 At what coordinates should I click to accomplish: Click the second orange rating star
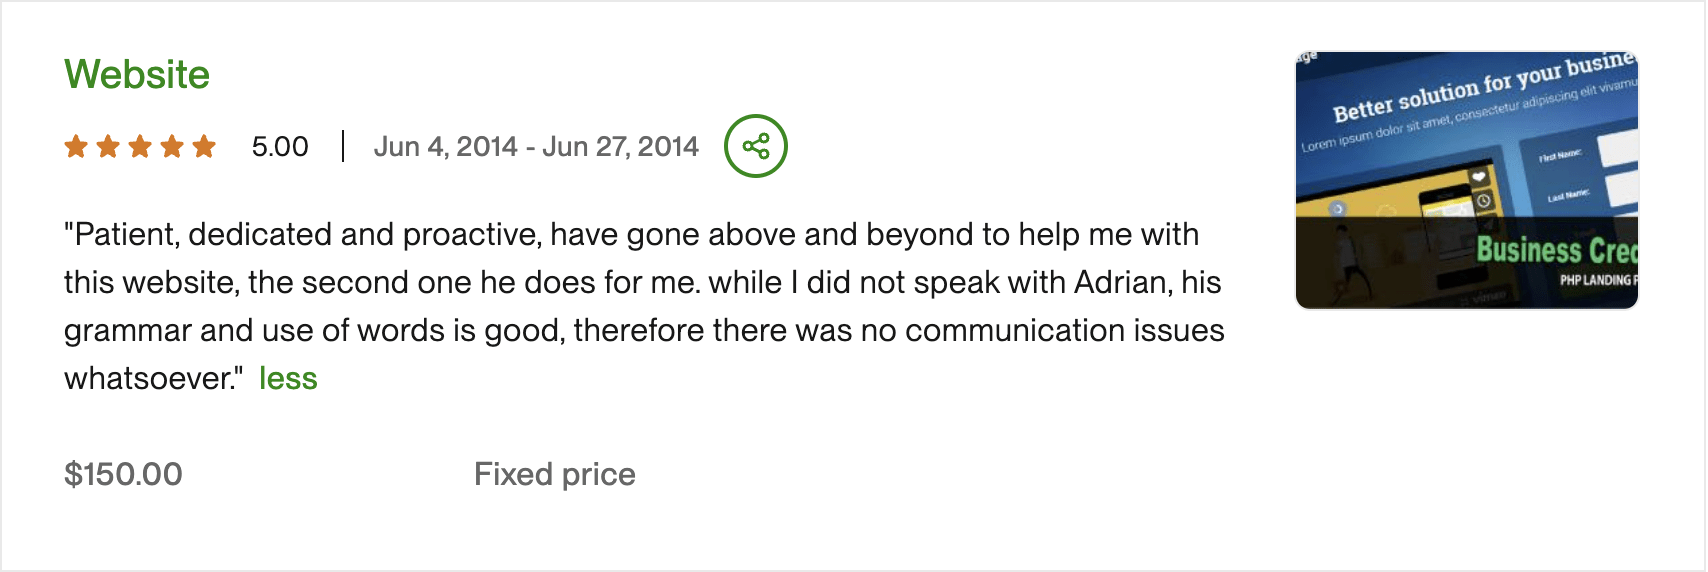tap(108, 147)
